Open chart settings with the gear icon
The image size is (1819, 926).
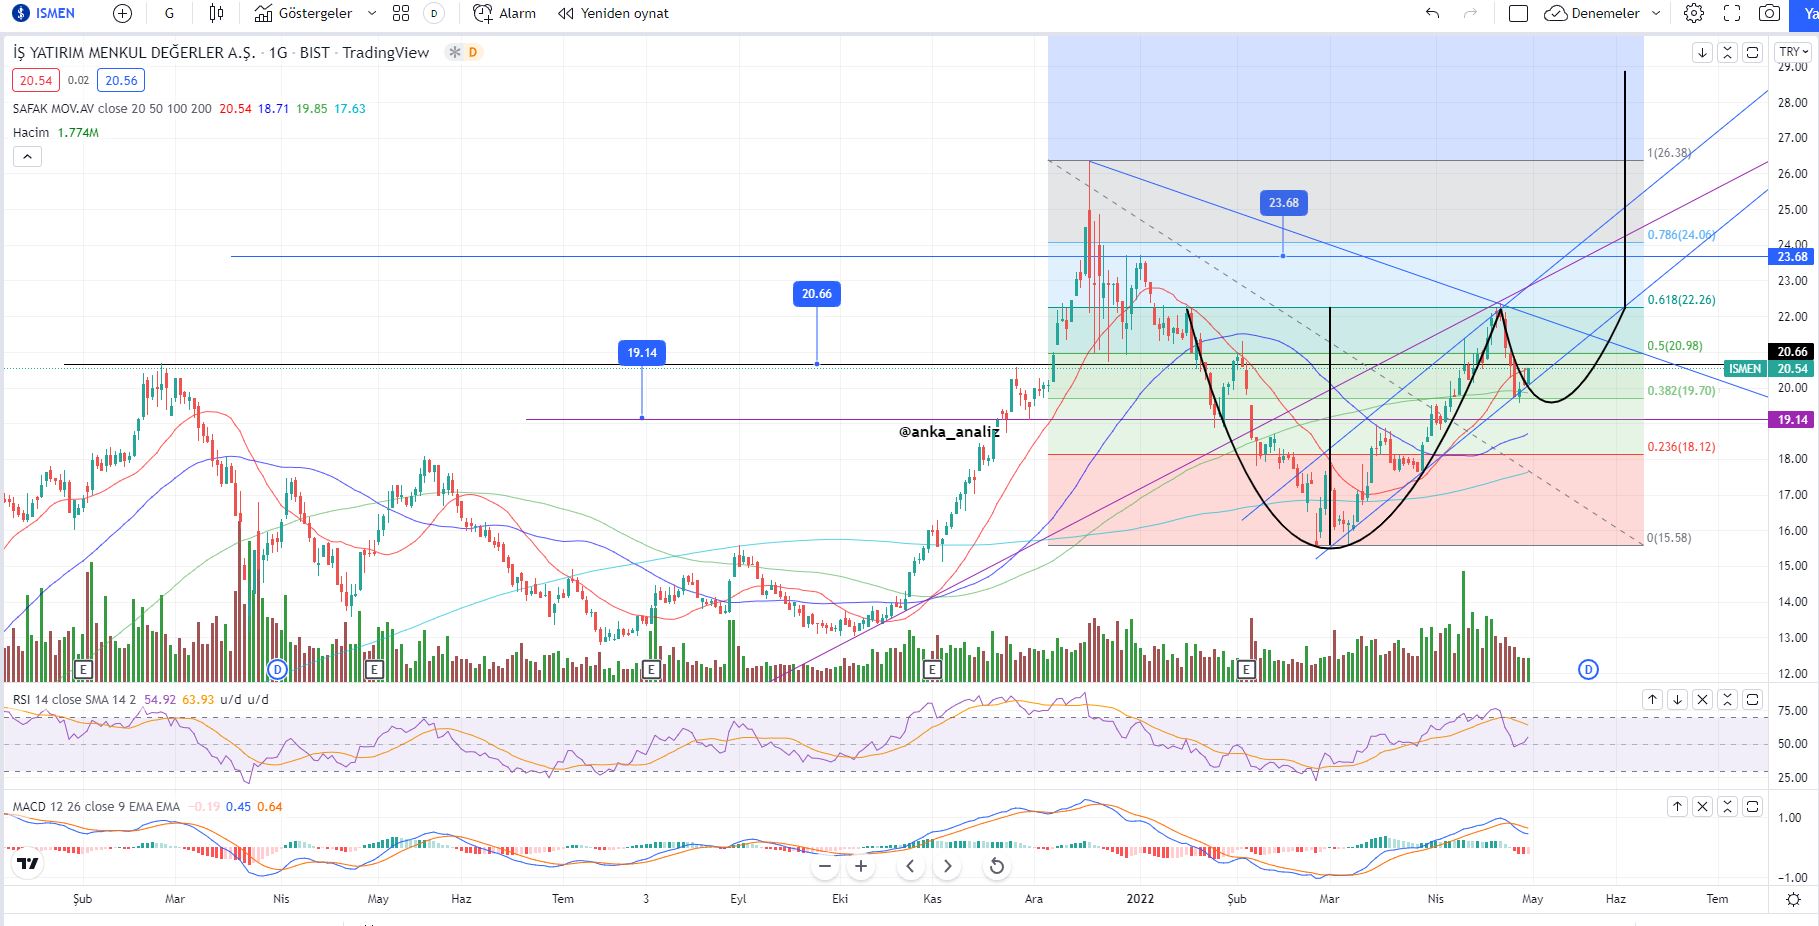click(x=1694, y=13)
